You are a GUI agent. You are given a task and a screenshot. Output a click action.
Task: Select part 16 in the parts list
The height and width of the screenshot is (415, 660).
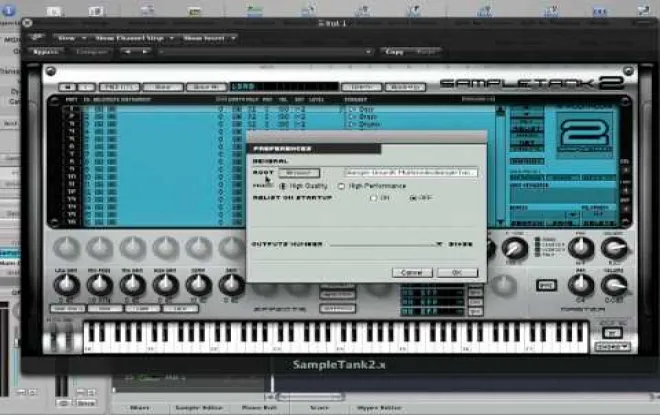pos(72,222)
